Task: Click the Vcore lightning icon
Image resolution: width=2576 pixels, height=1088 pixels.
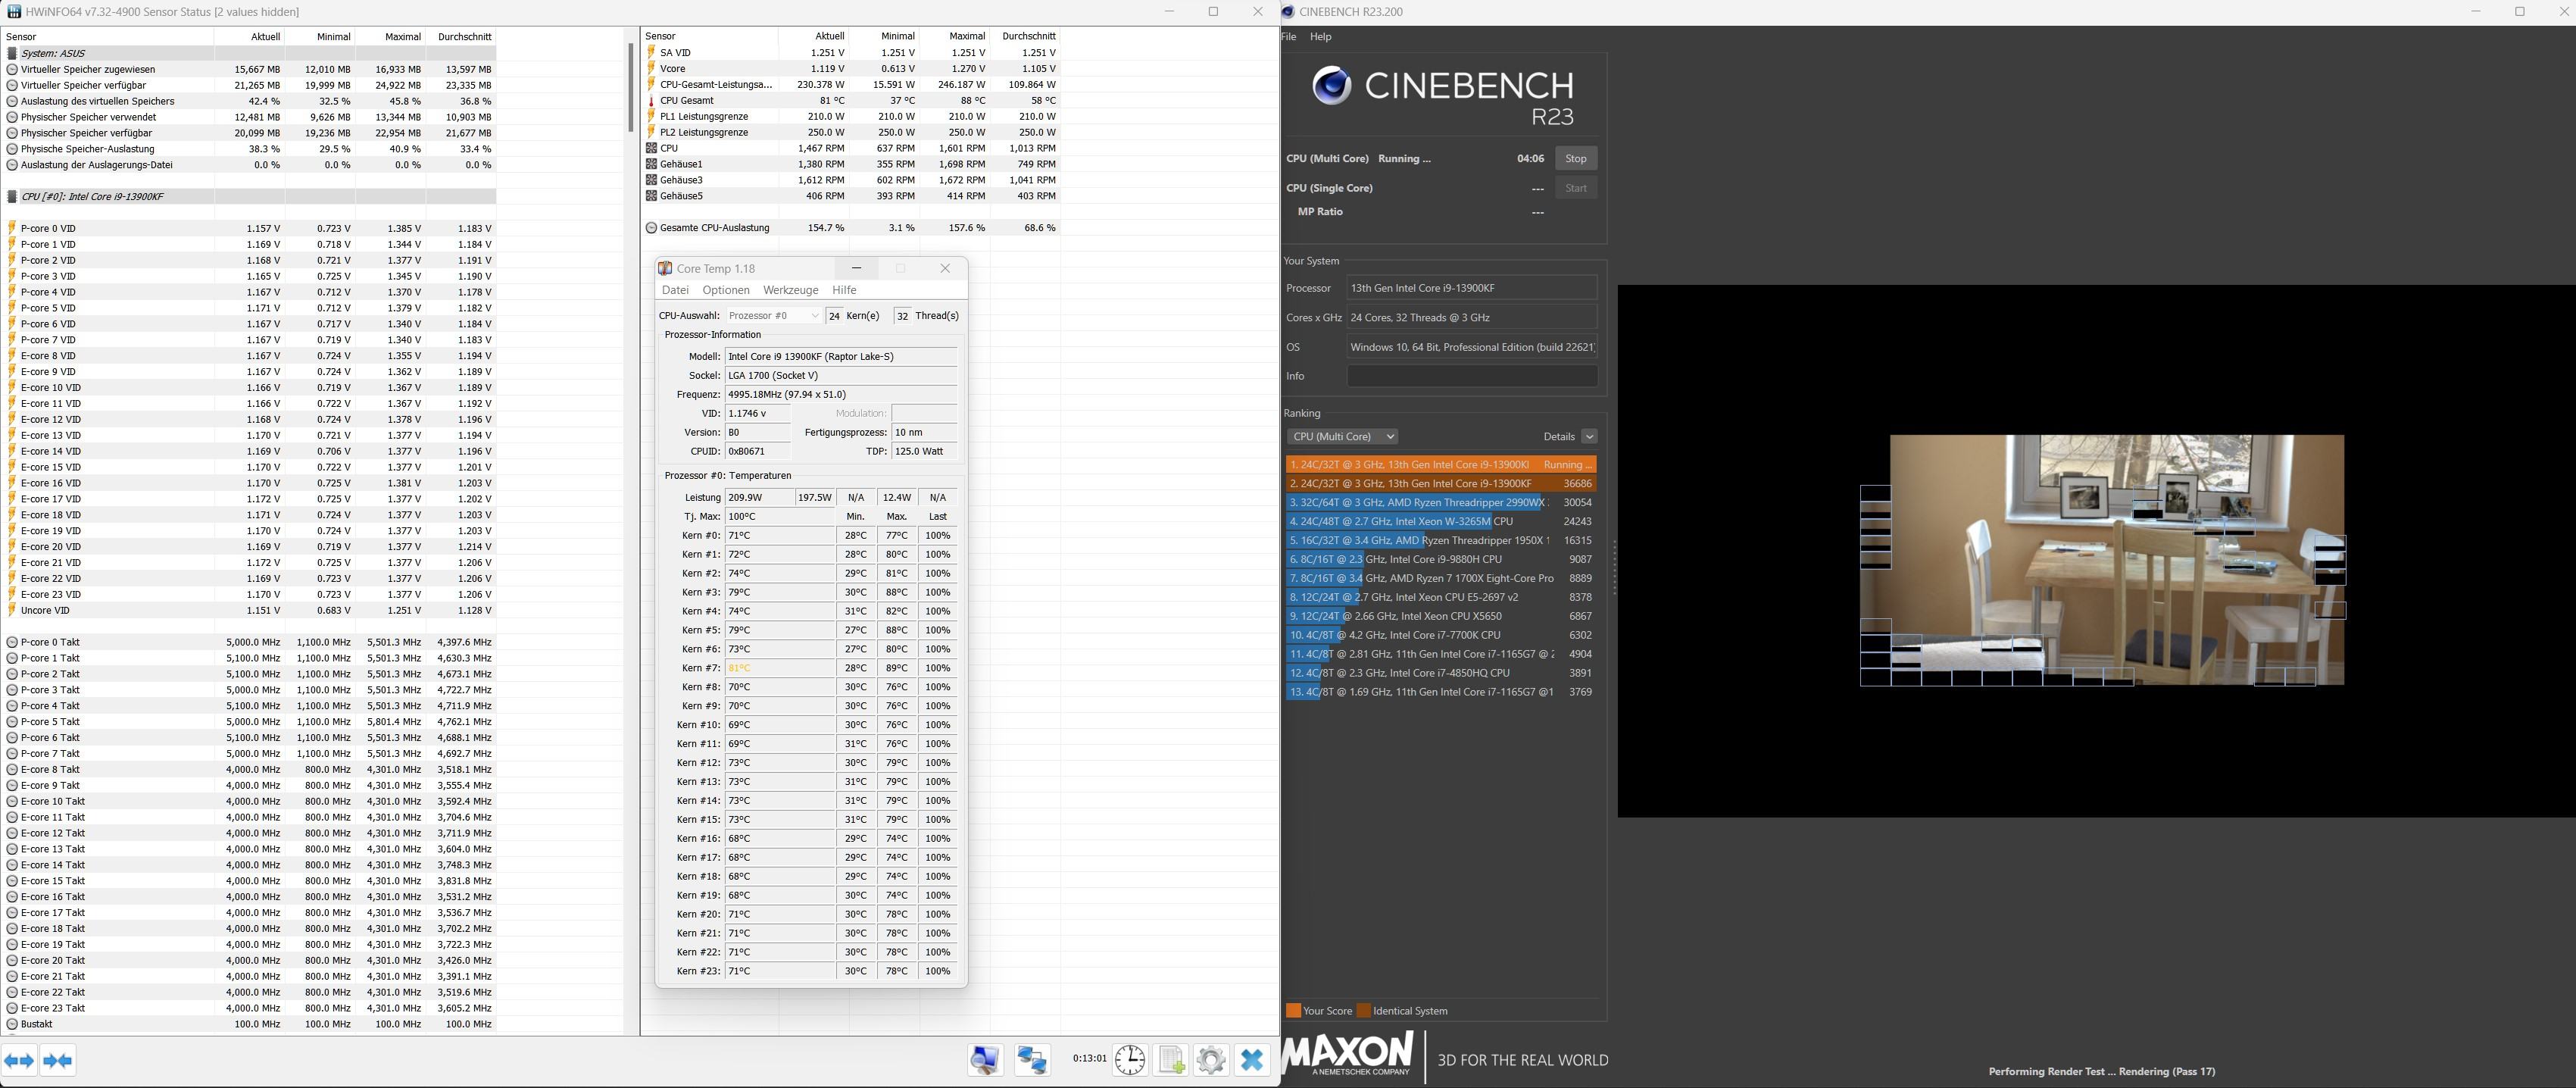Action: pyautogui.click(x=652, y=69)
